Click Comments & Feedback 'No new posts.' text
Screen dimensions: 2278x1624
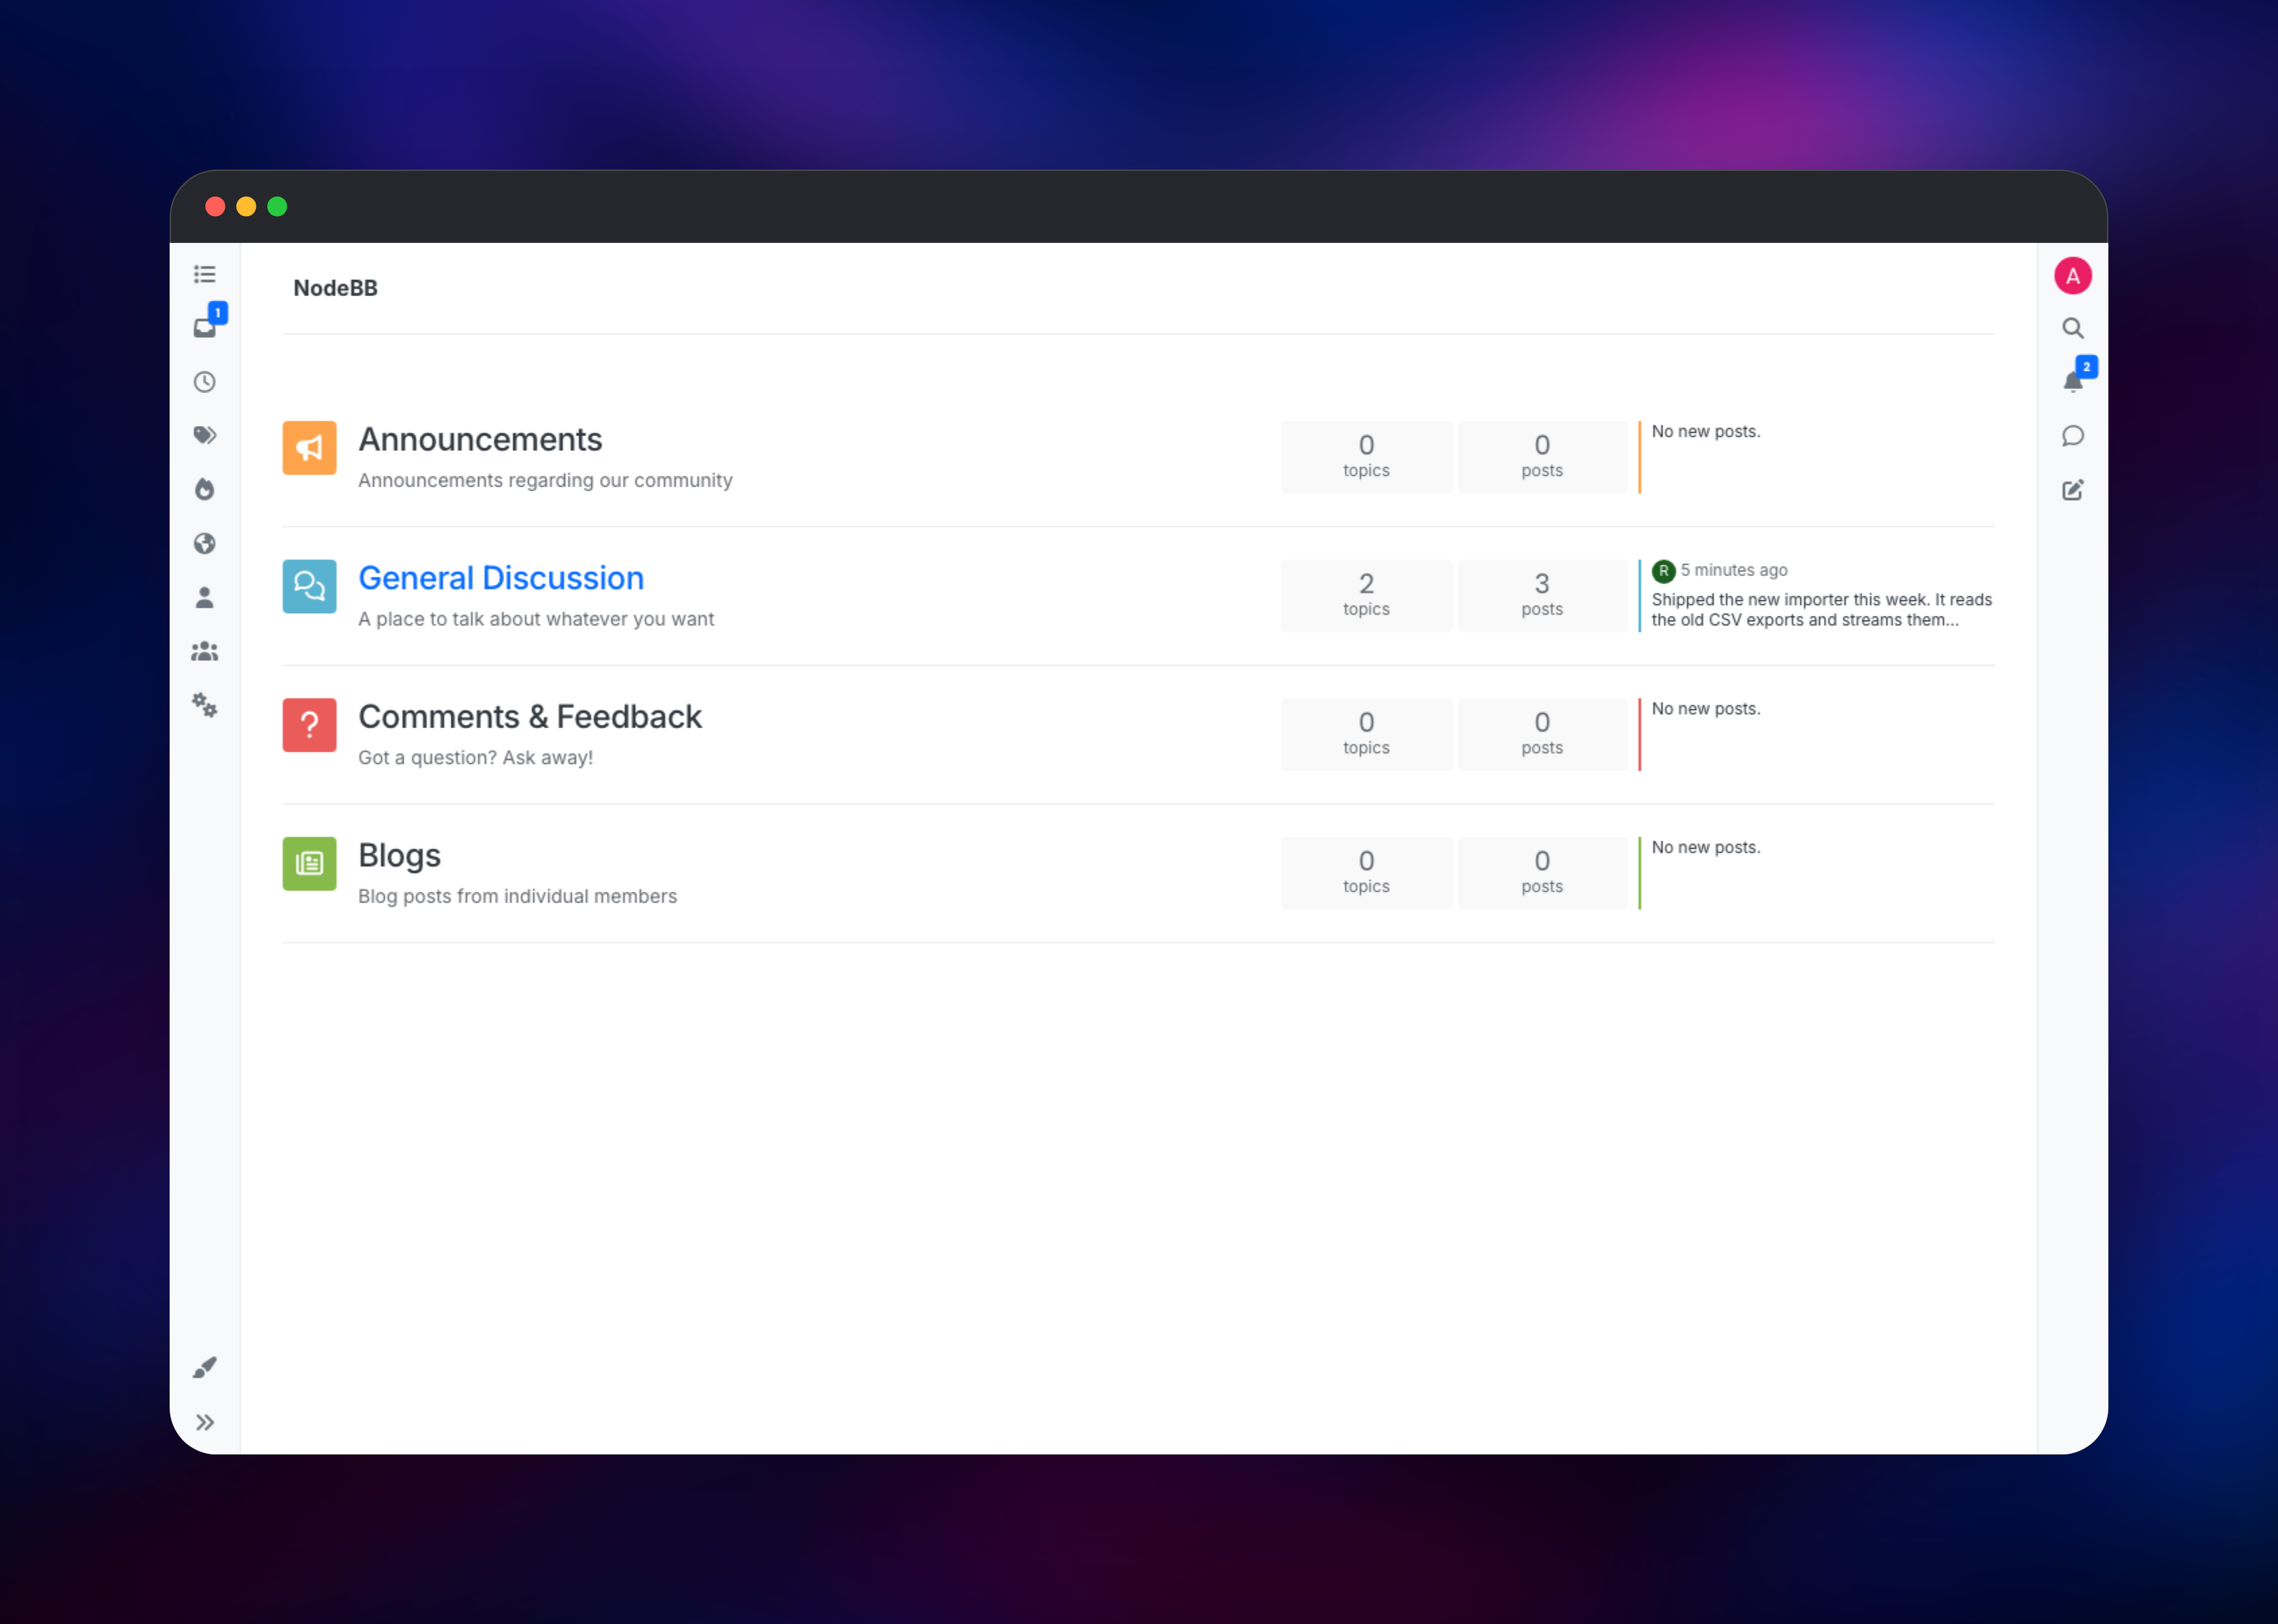[x=1706, y=709]
